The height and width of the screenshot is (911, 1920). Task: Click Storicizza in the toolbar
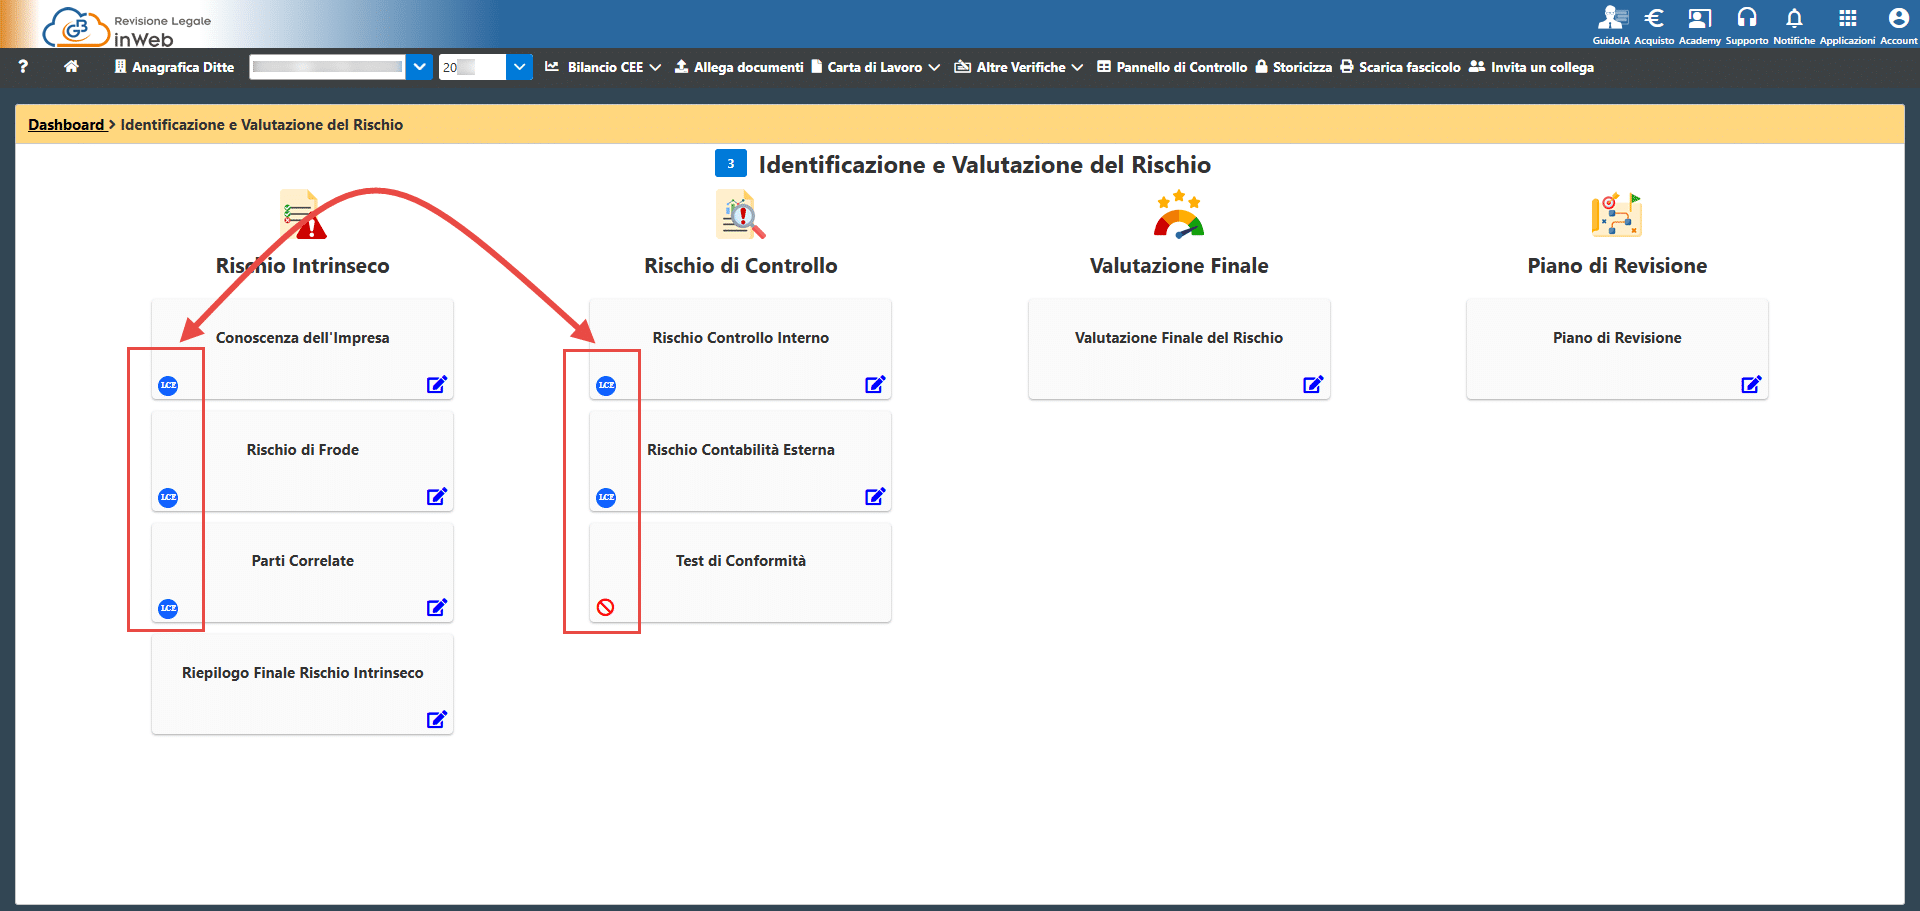coord(1294,67)
